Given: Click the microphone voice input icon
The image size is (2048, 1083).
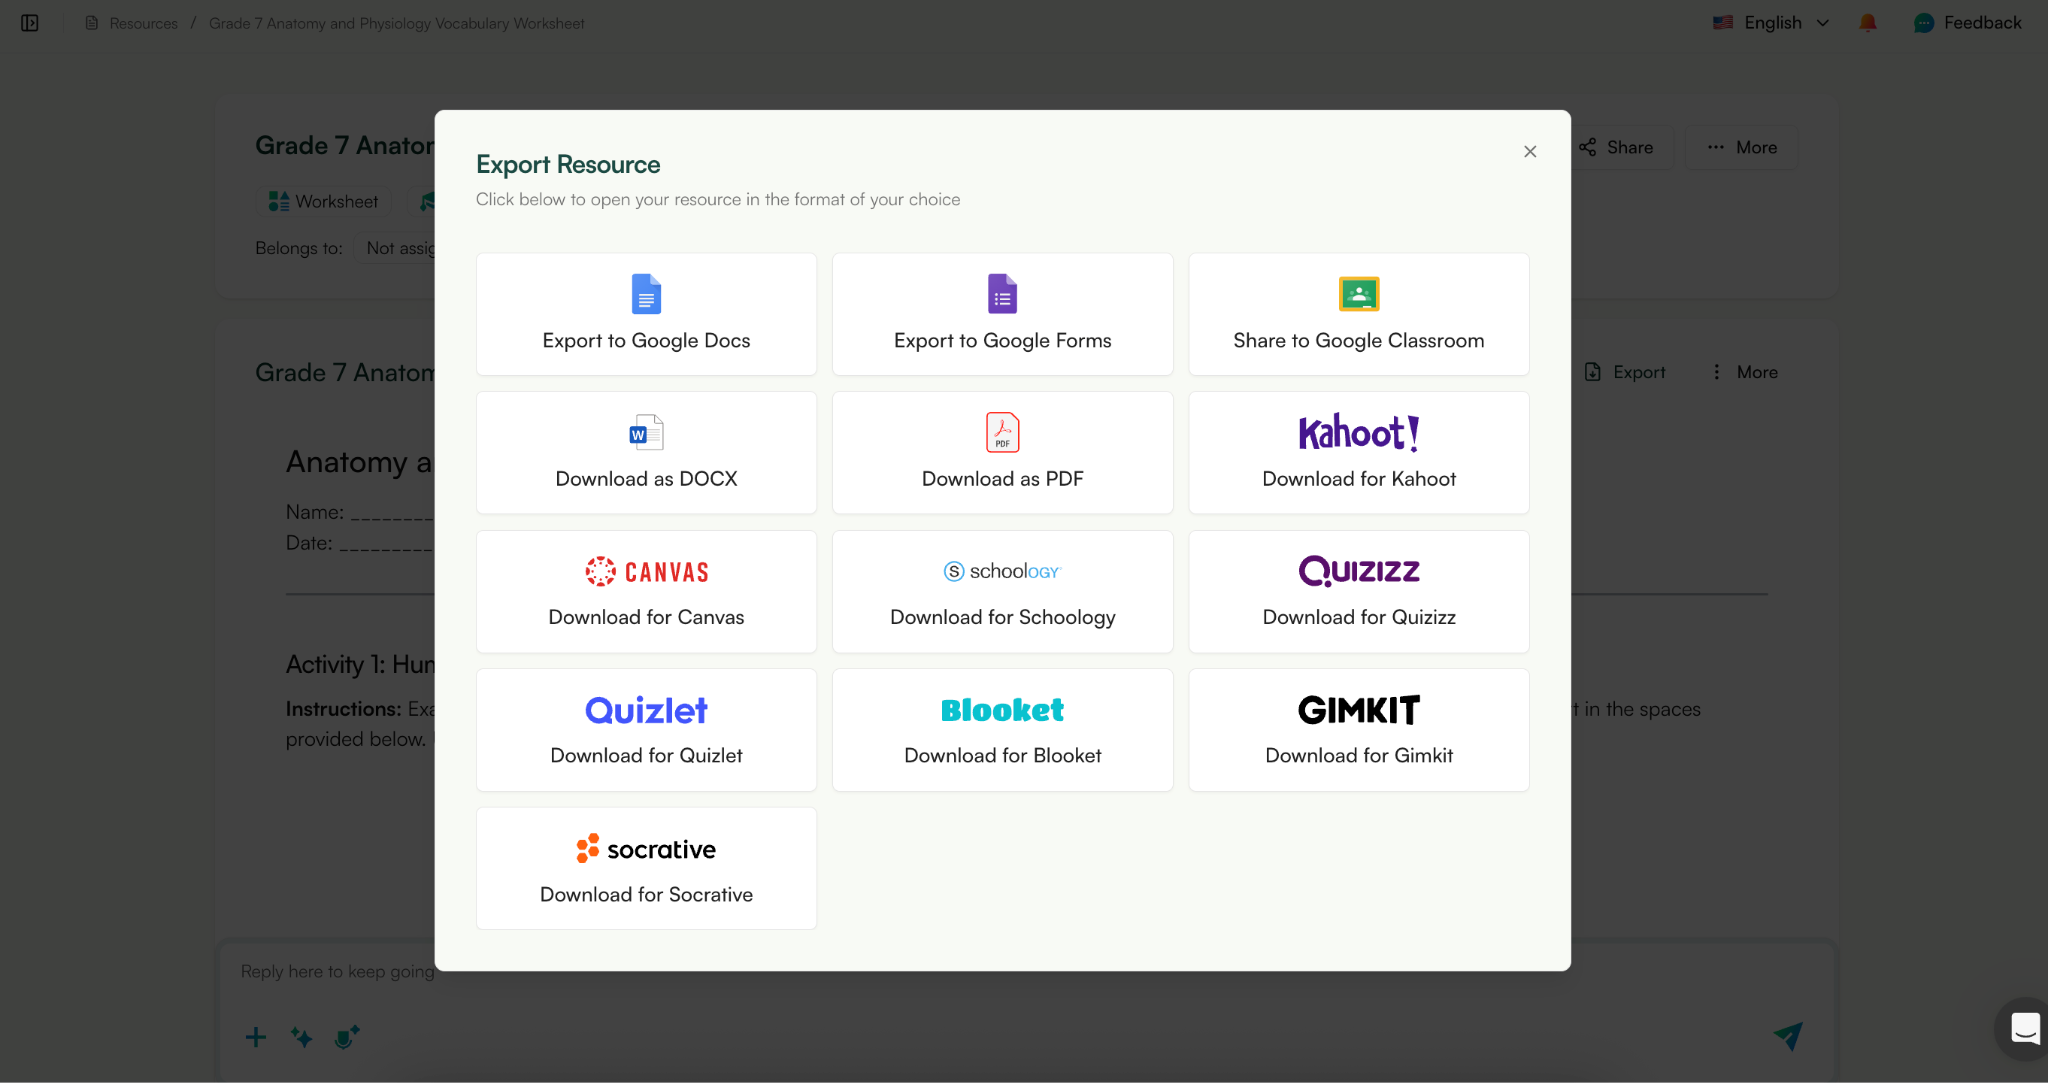Looking at the screenshot, I should pos(346,1037).
